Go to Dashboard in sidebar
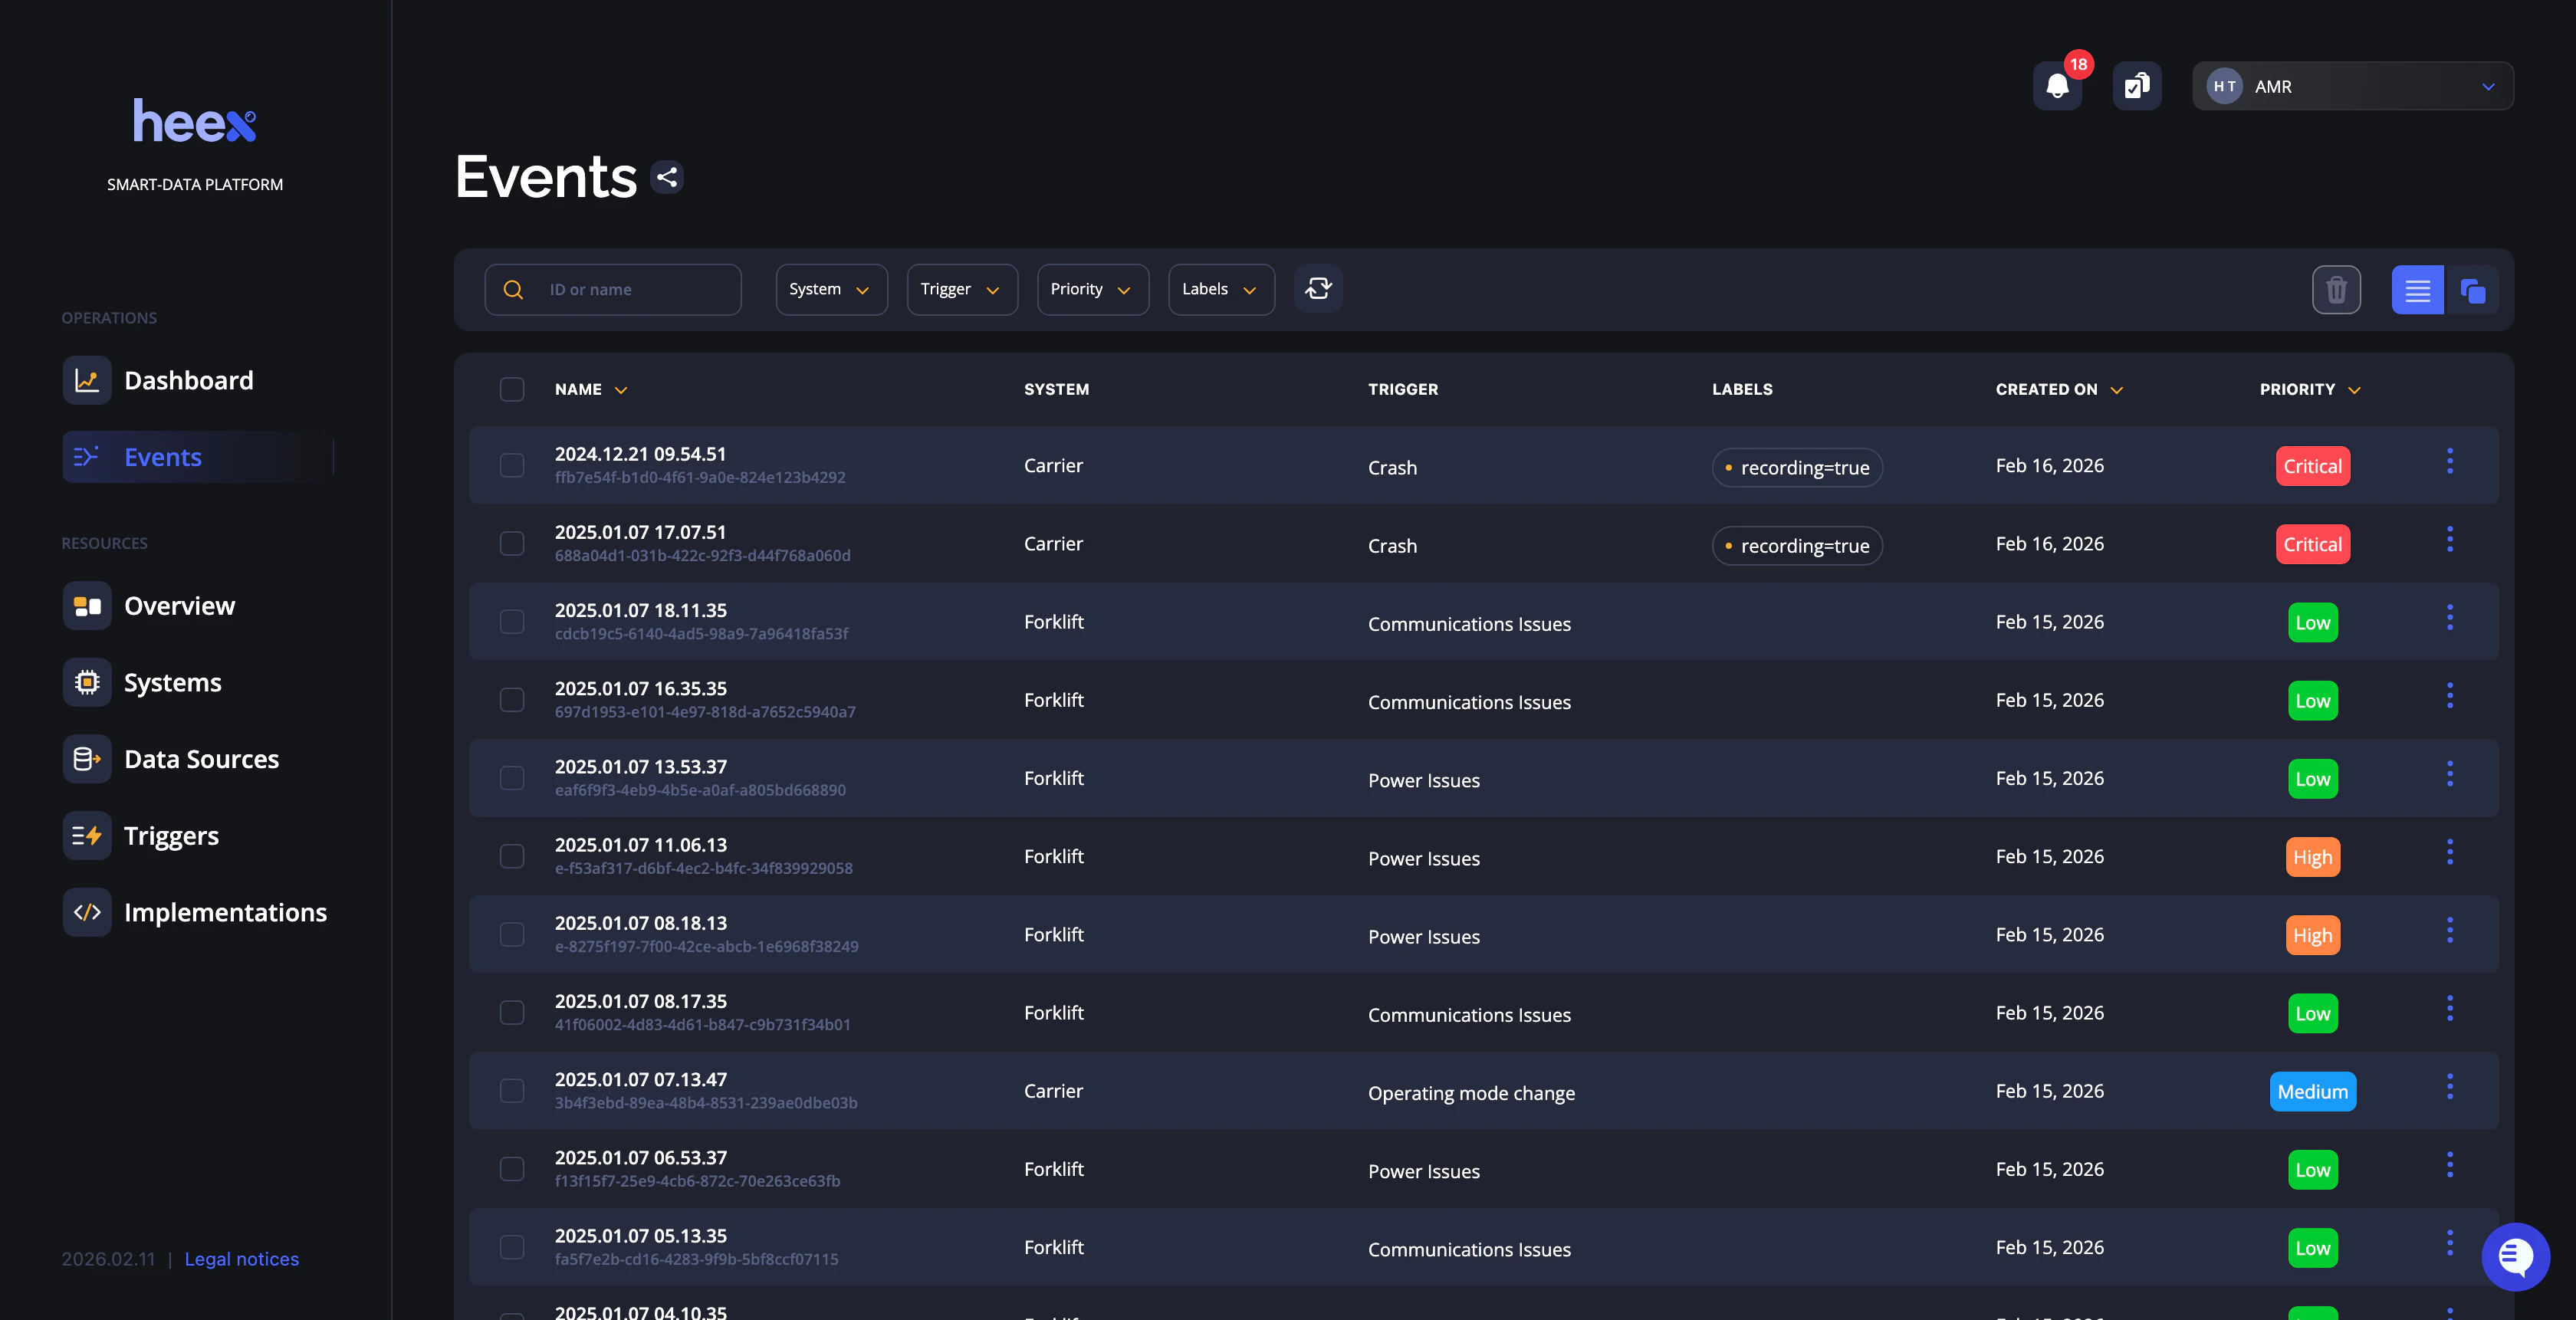This screenshot has height=1320, width=2576. click(x=188, y=381)
